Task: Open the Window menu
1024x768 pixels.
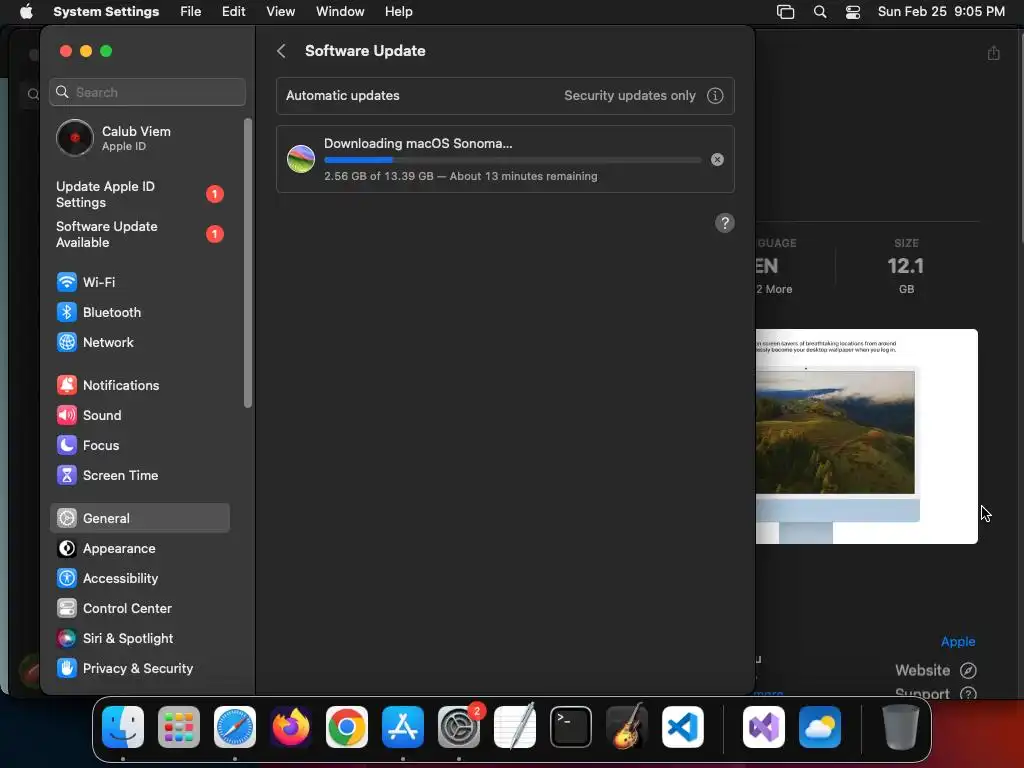Action: pos(340,12)
